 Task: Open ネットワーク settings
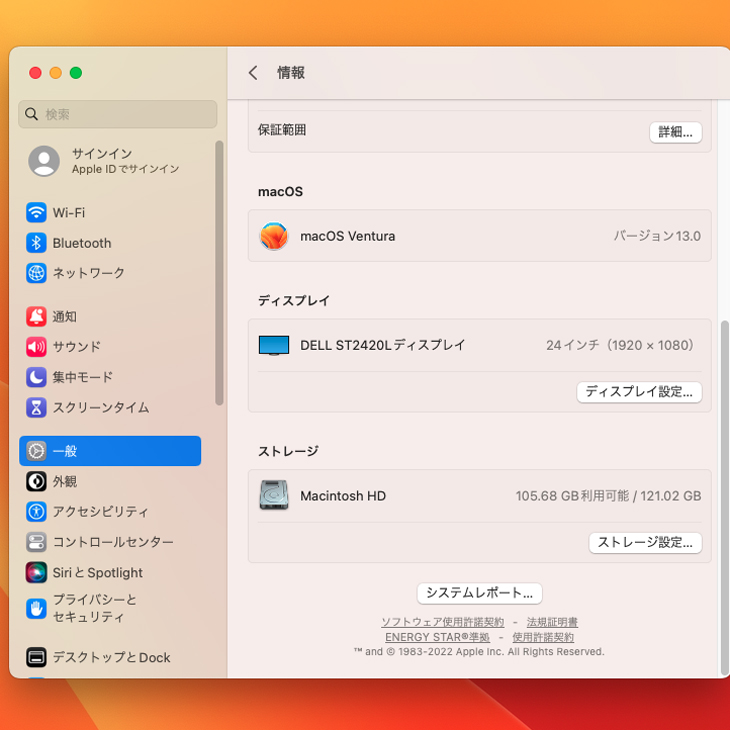point(110,273)
